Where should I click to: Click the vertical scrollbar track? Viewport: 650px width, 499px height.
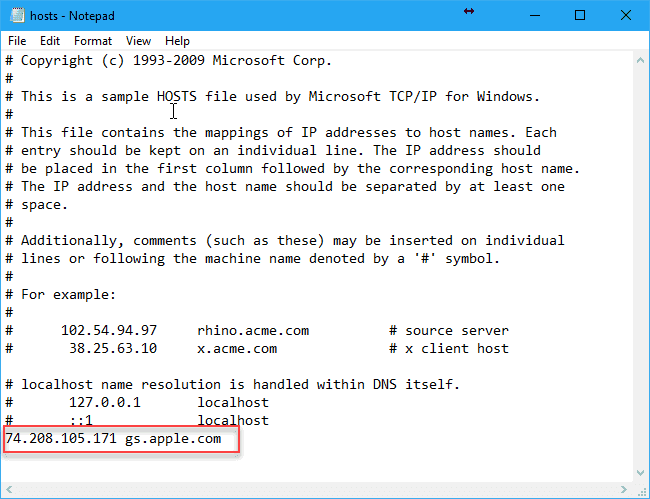tap(640, 260)
